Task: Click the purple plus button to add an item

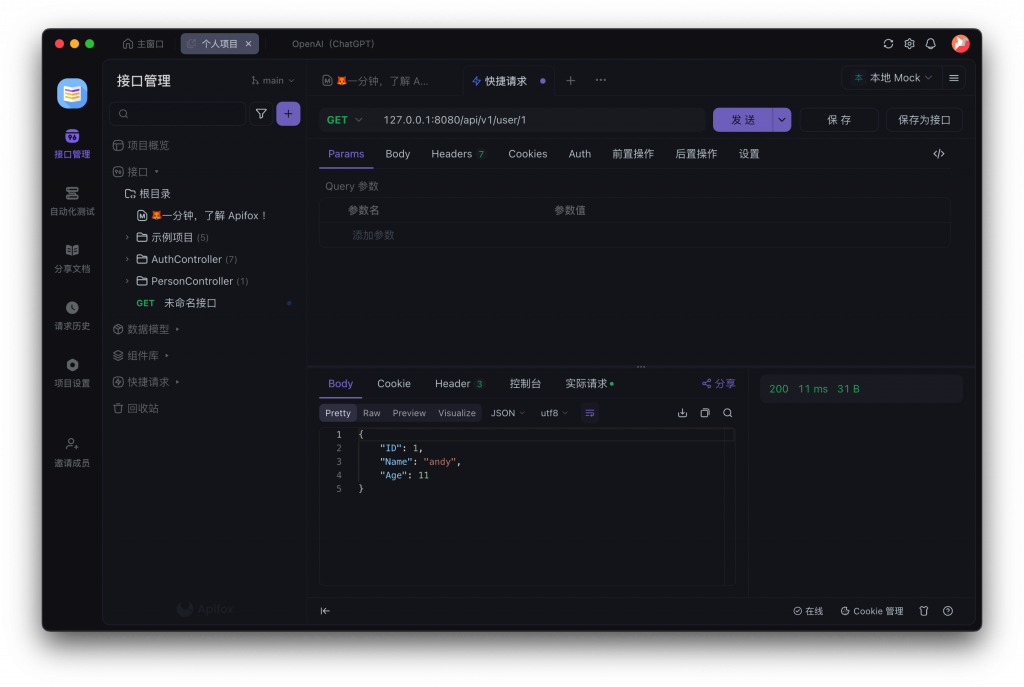Action: (288, 114)
